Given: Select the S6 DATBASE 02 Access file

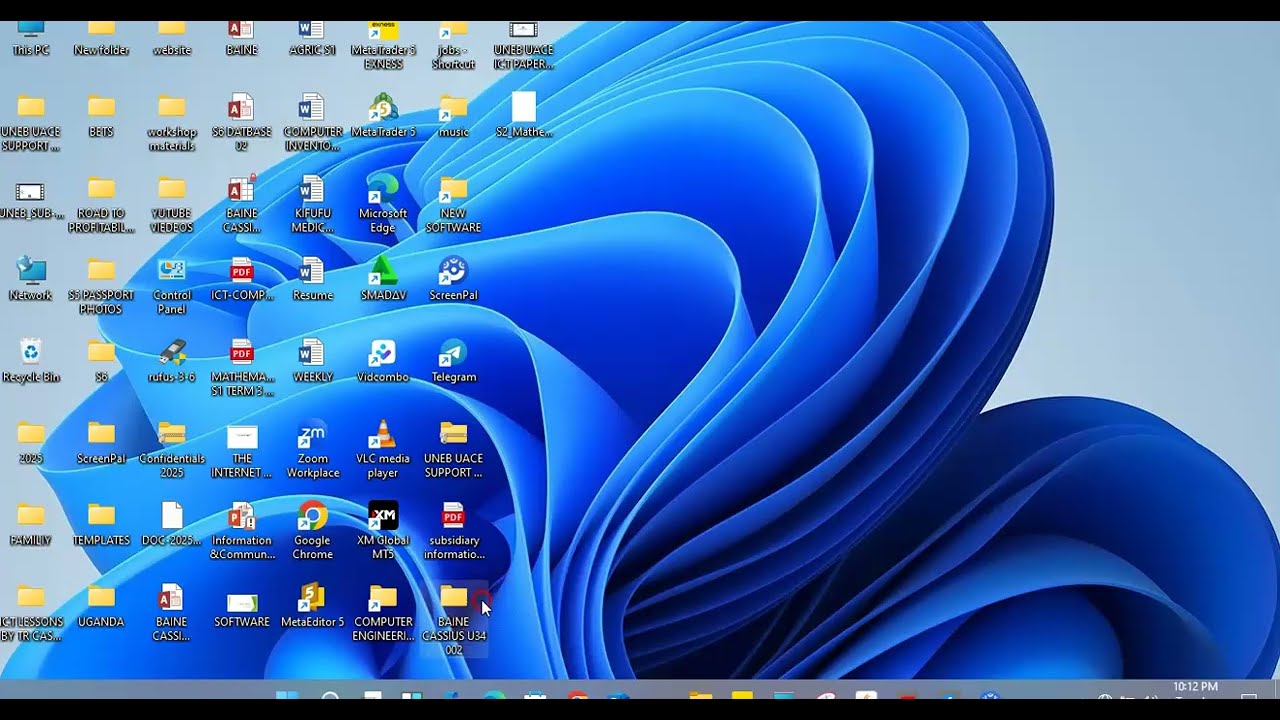Looking at the screenshot, I should [x=242, y=123].
